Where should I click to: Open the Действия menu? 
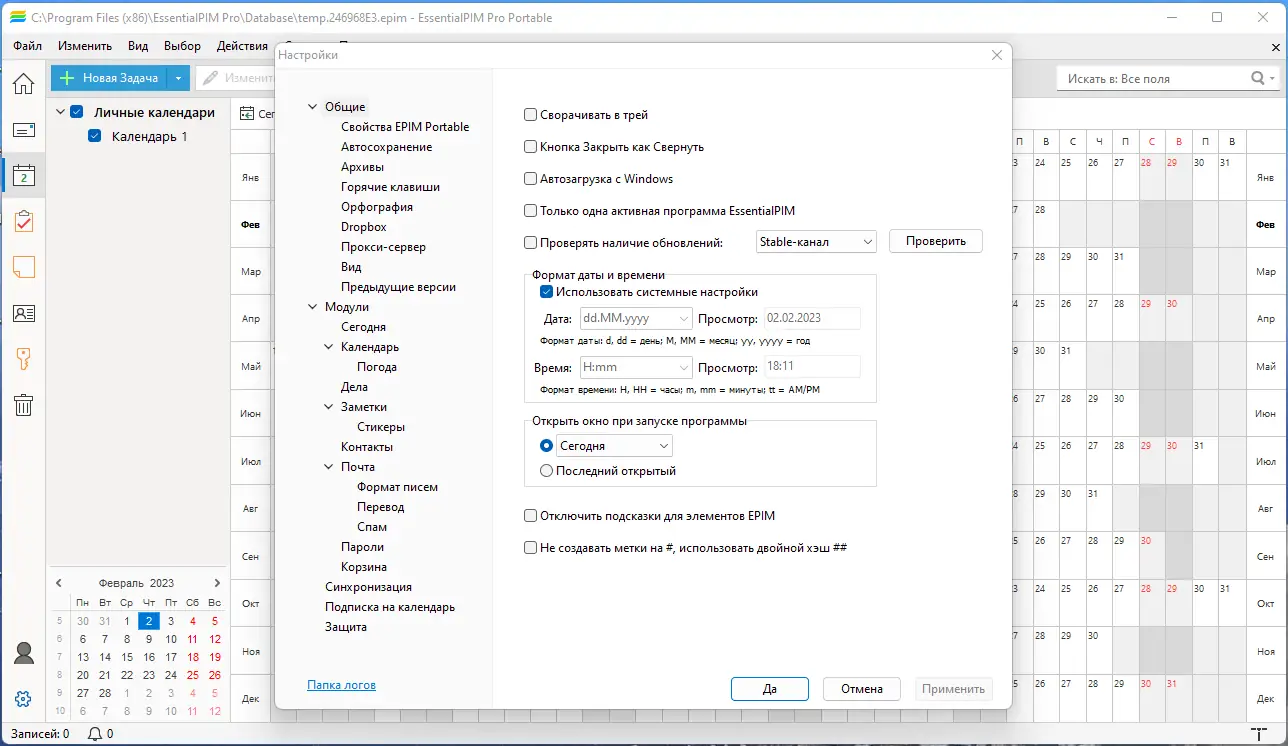tap(242, 46)
